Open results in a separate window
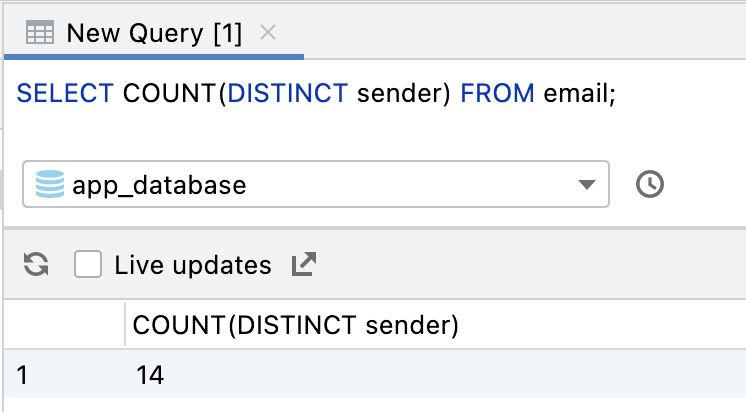The width and height of the screenshot is (746, 412). pyautogui.click(x=303, y=265)
